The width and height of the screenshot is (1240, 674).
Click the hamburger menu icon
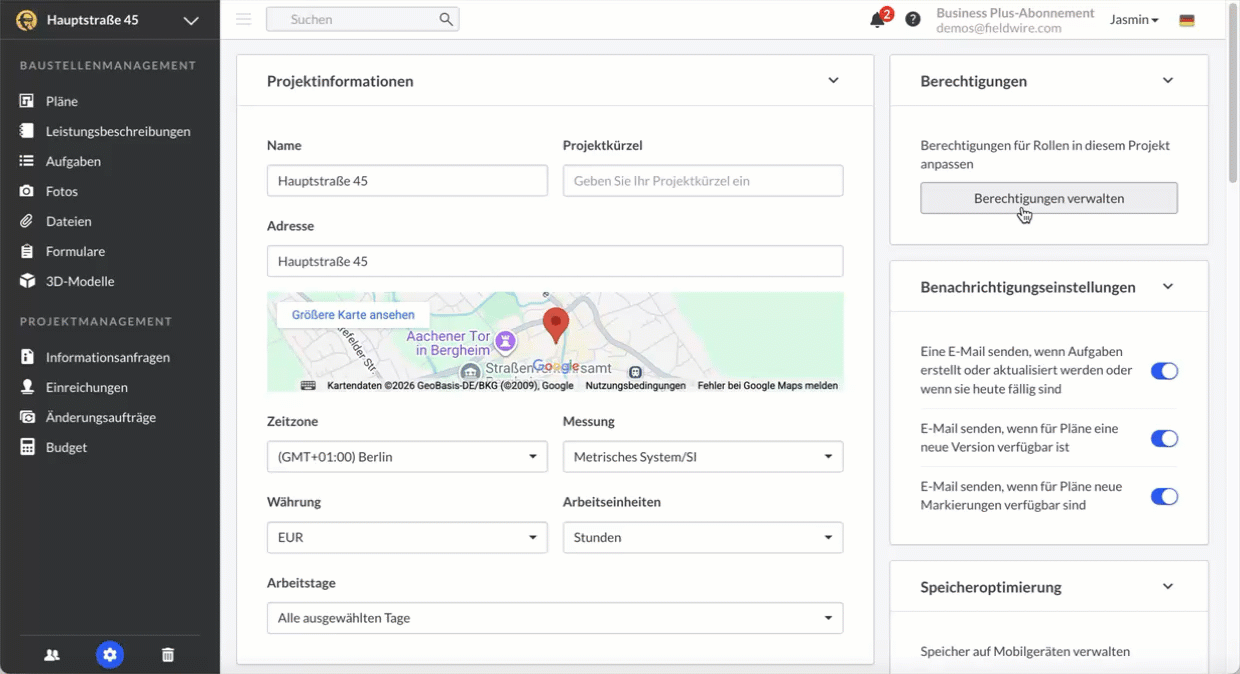(243, 19)
